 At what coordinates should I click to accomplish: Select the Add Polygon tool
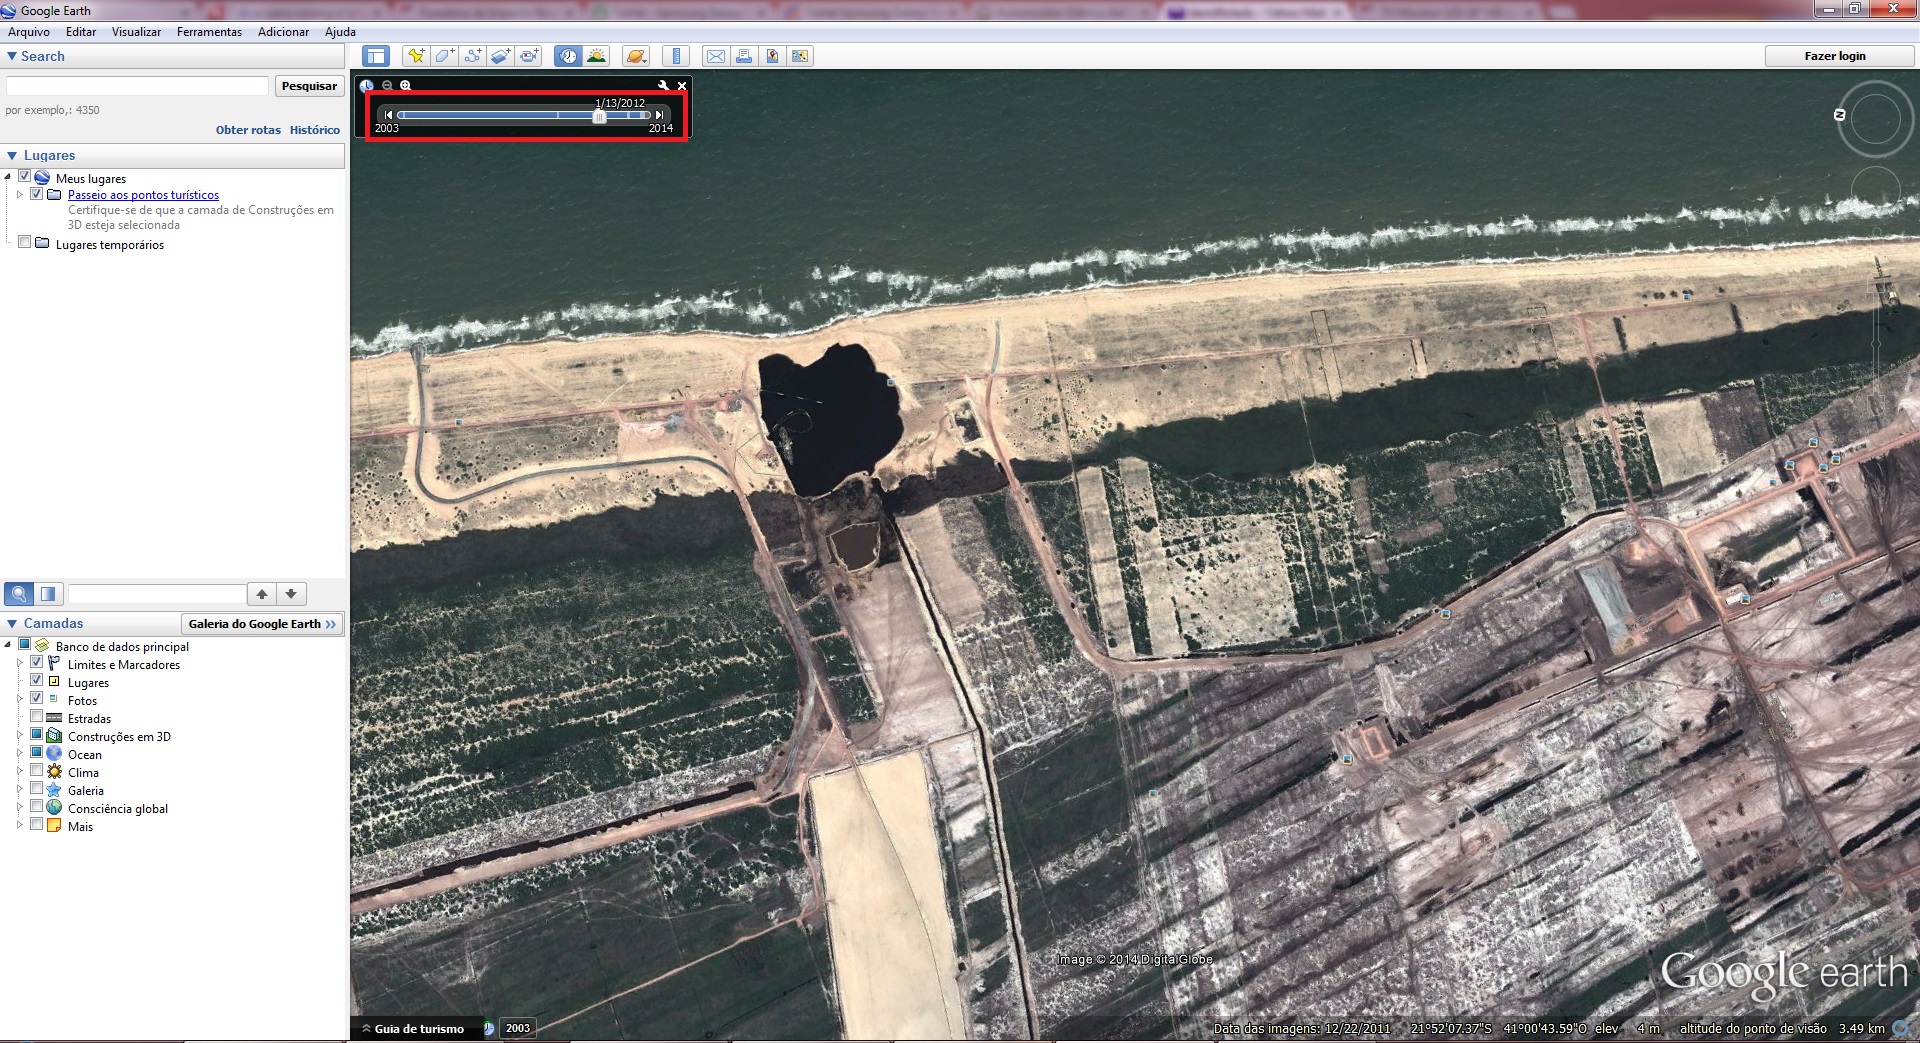tap(444, 56)
